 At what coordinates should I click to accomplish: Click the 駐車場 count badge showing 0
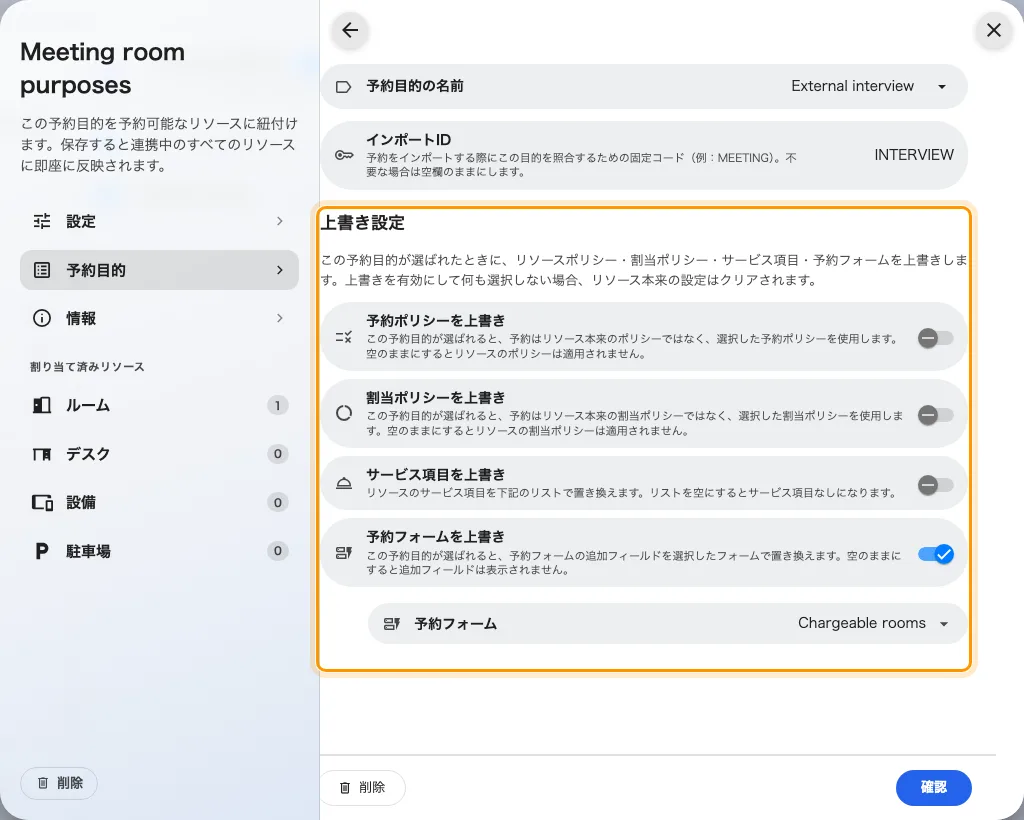(x=278, y=551)
